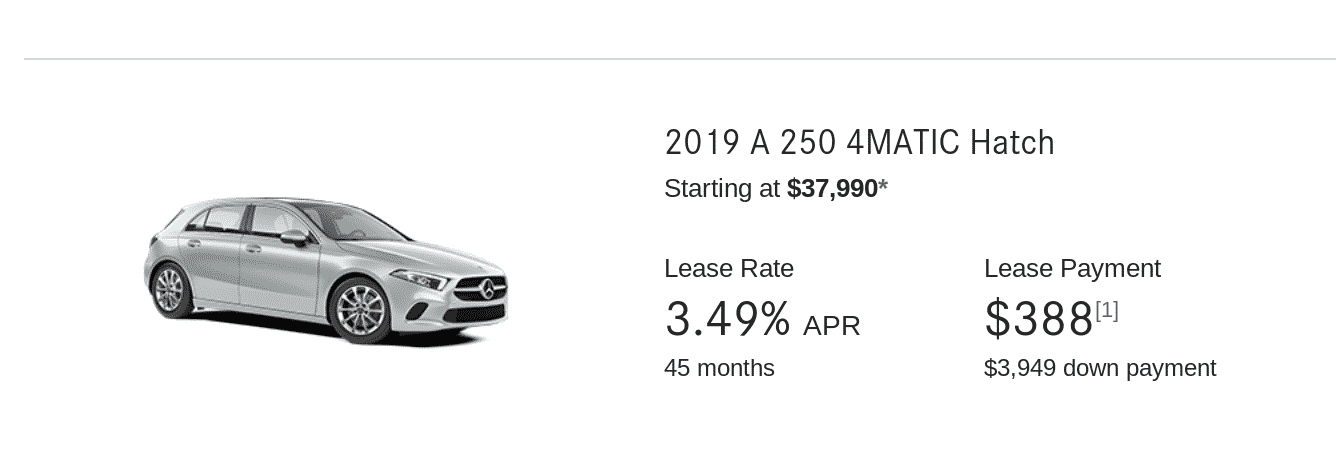Viewport: 1336px width, 472px height.
Task: Open the 2019 A 250 4MATIC Hatch title
Action: click(859, 143)
